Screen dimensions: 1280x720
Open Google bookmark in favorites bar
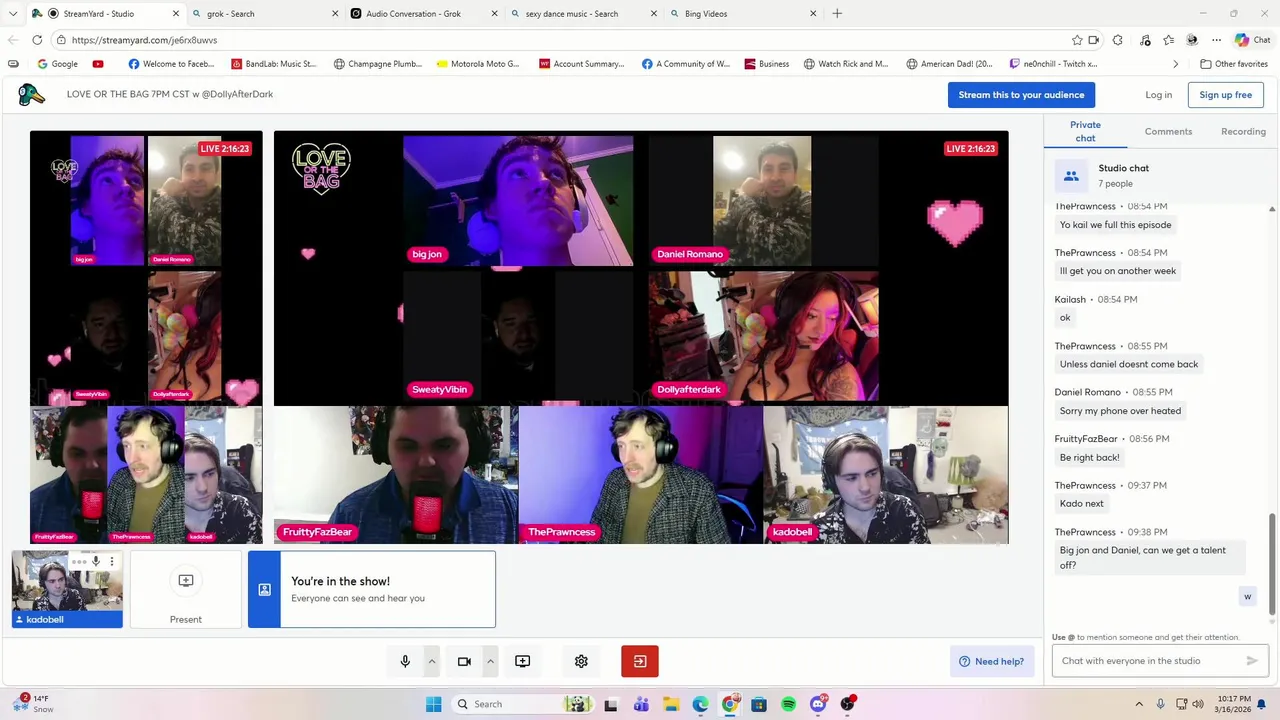pos(57,64)
